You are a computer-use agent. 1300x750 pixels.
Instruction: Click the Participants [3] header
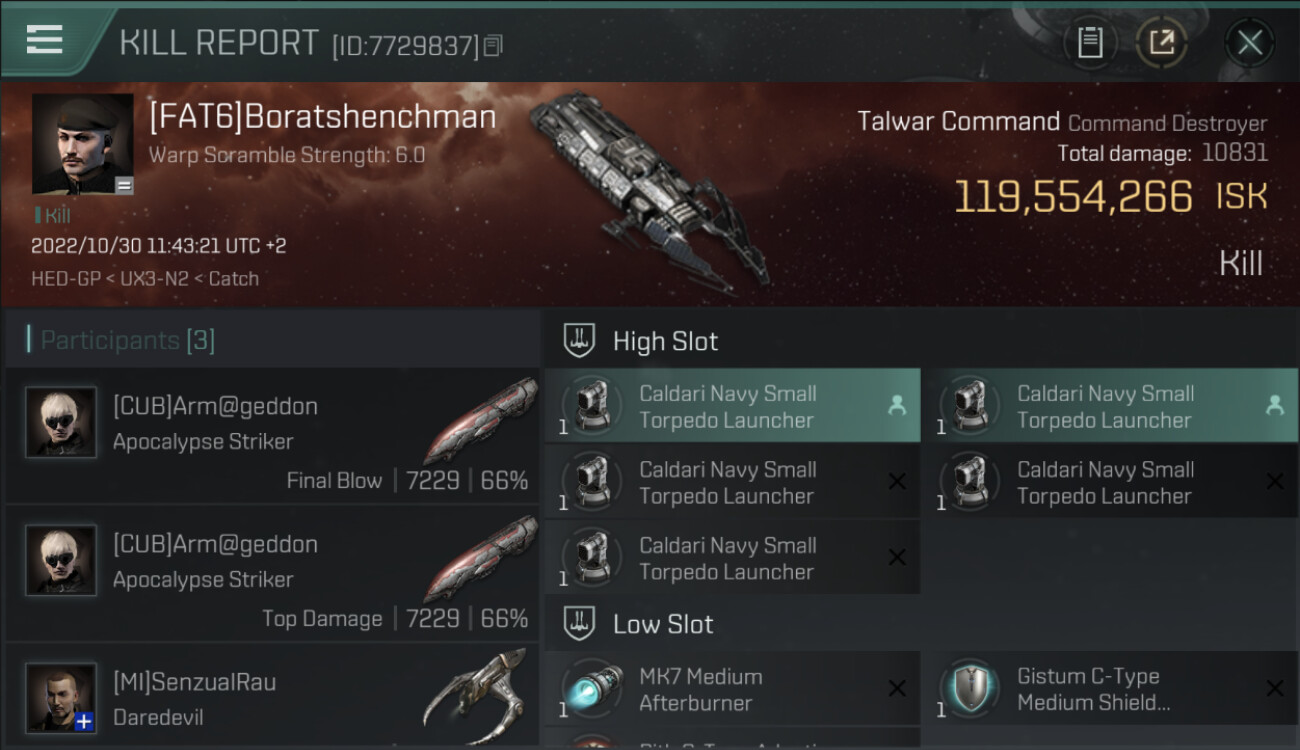[127, 340]
